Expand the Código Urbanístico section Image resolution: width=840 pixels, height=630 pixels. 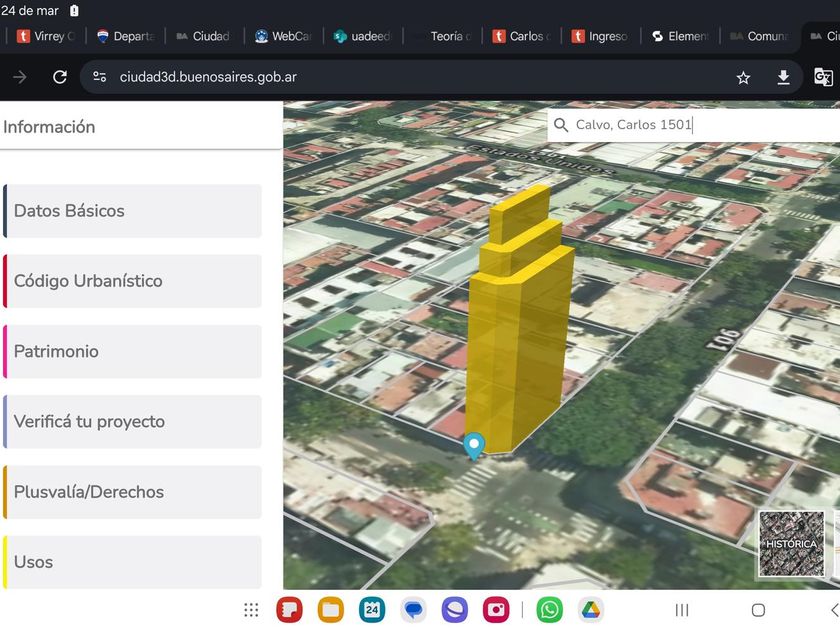(x=133, y=281)
